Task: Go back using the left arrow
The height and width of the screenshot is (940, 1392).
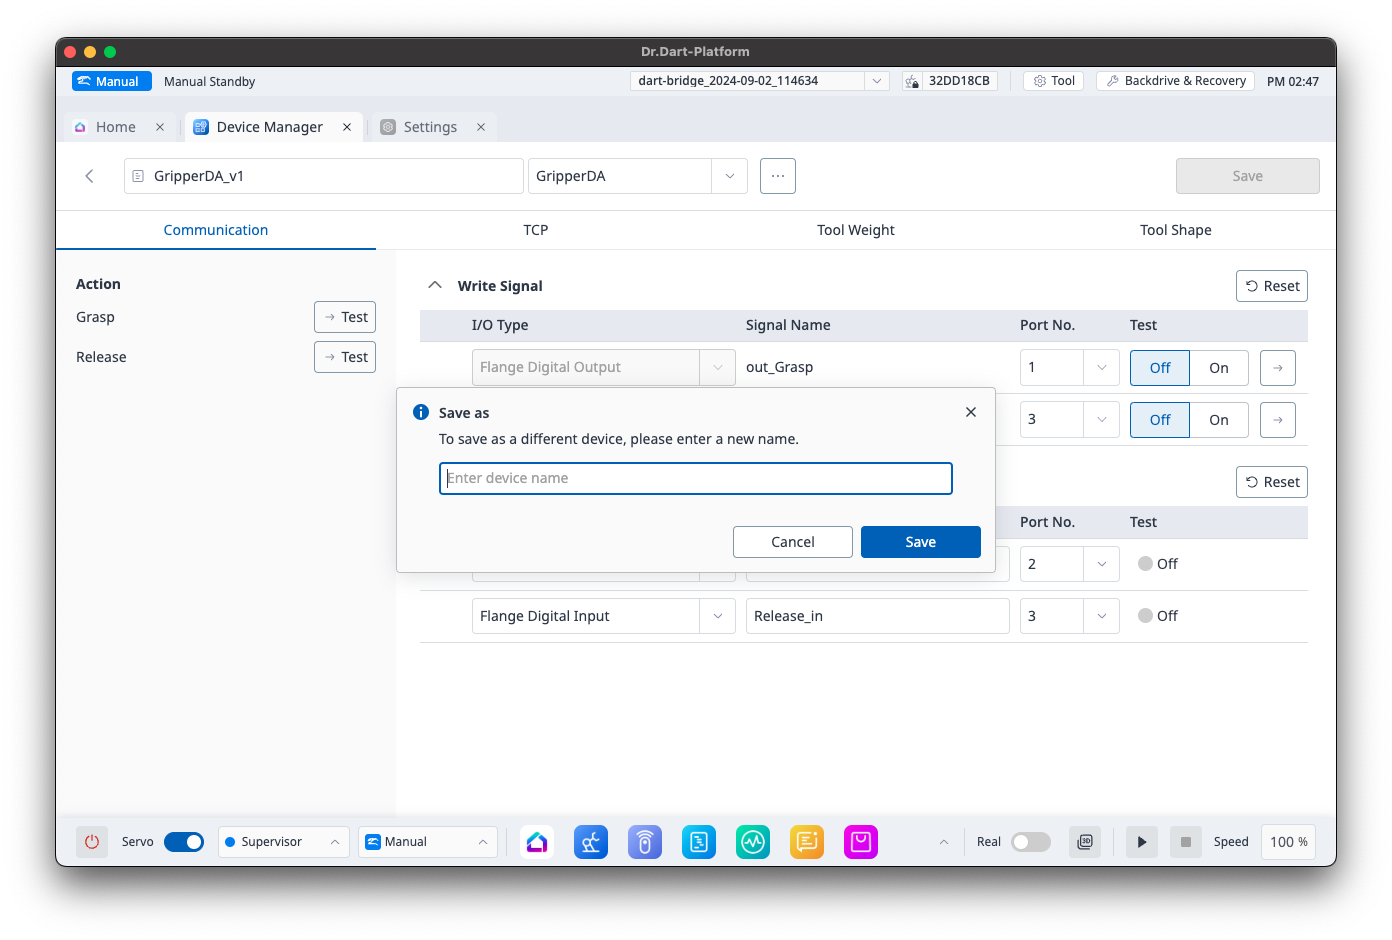Action: [x=90, y=176]
